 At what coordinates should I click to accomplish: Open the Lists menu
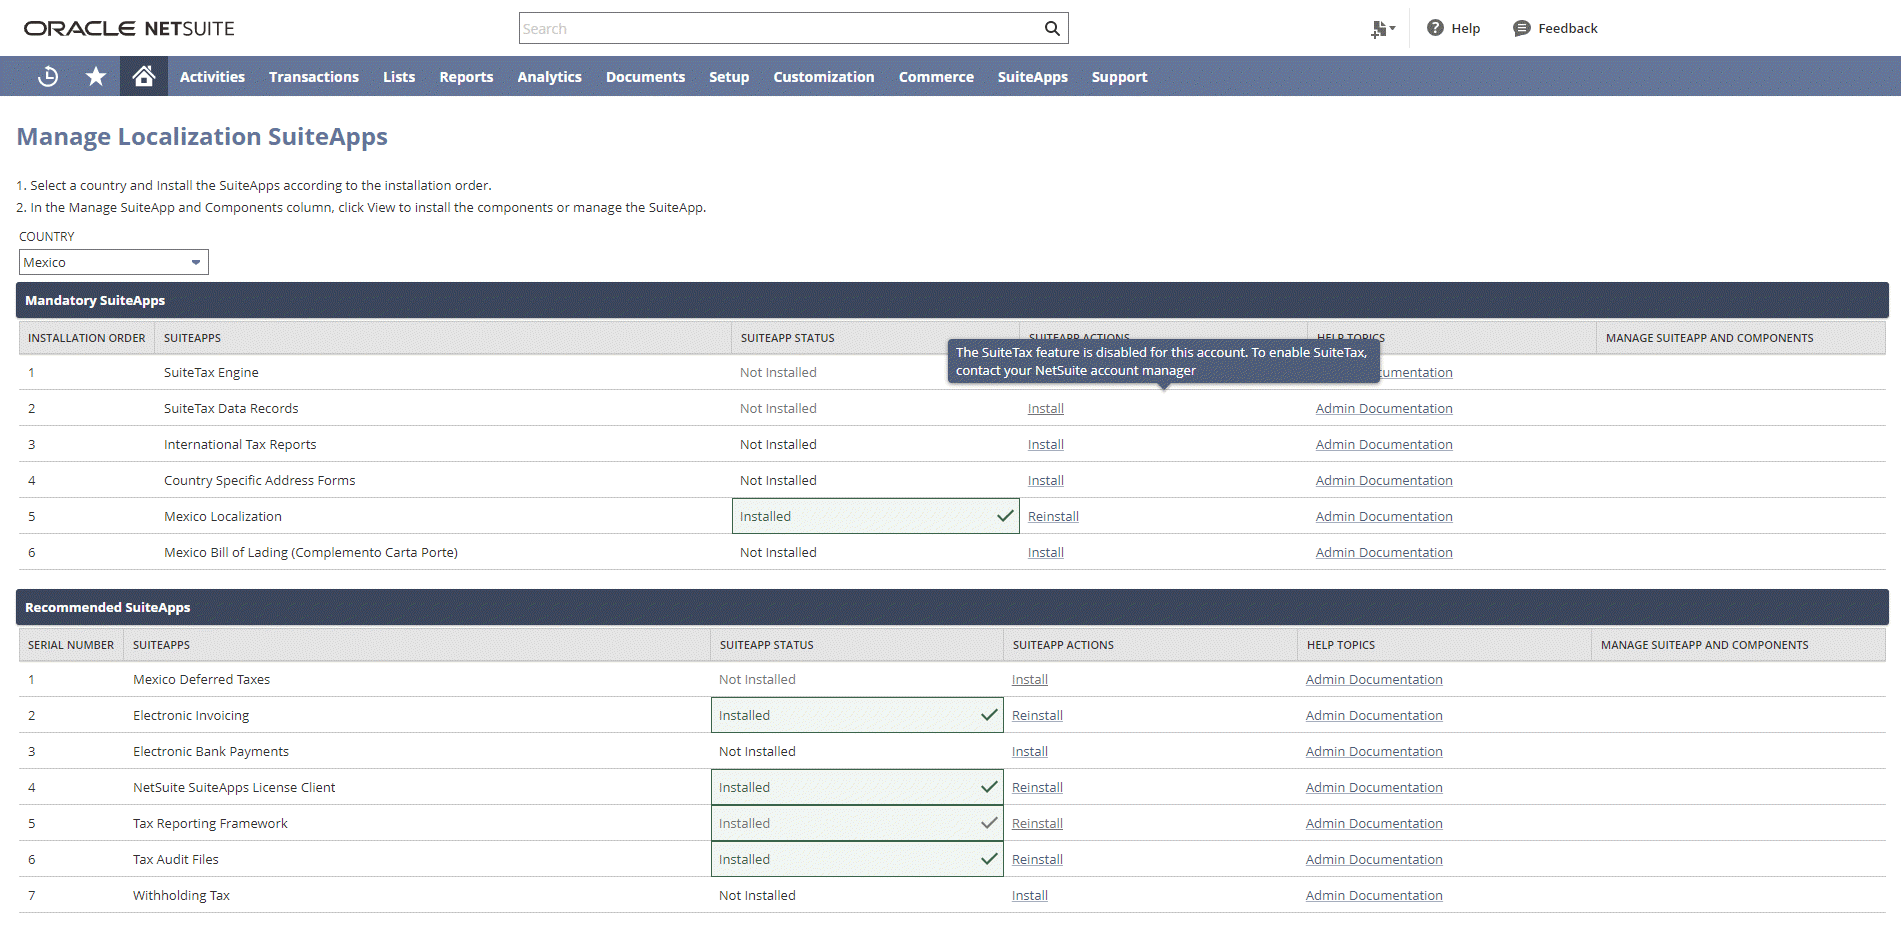coord(399,77)
